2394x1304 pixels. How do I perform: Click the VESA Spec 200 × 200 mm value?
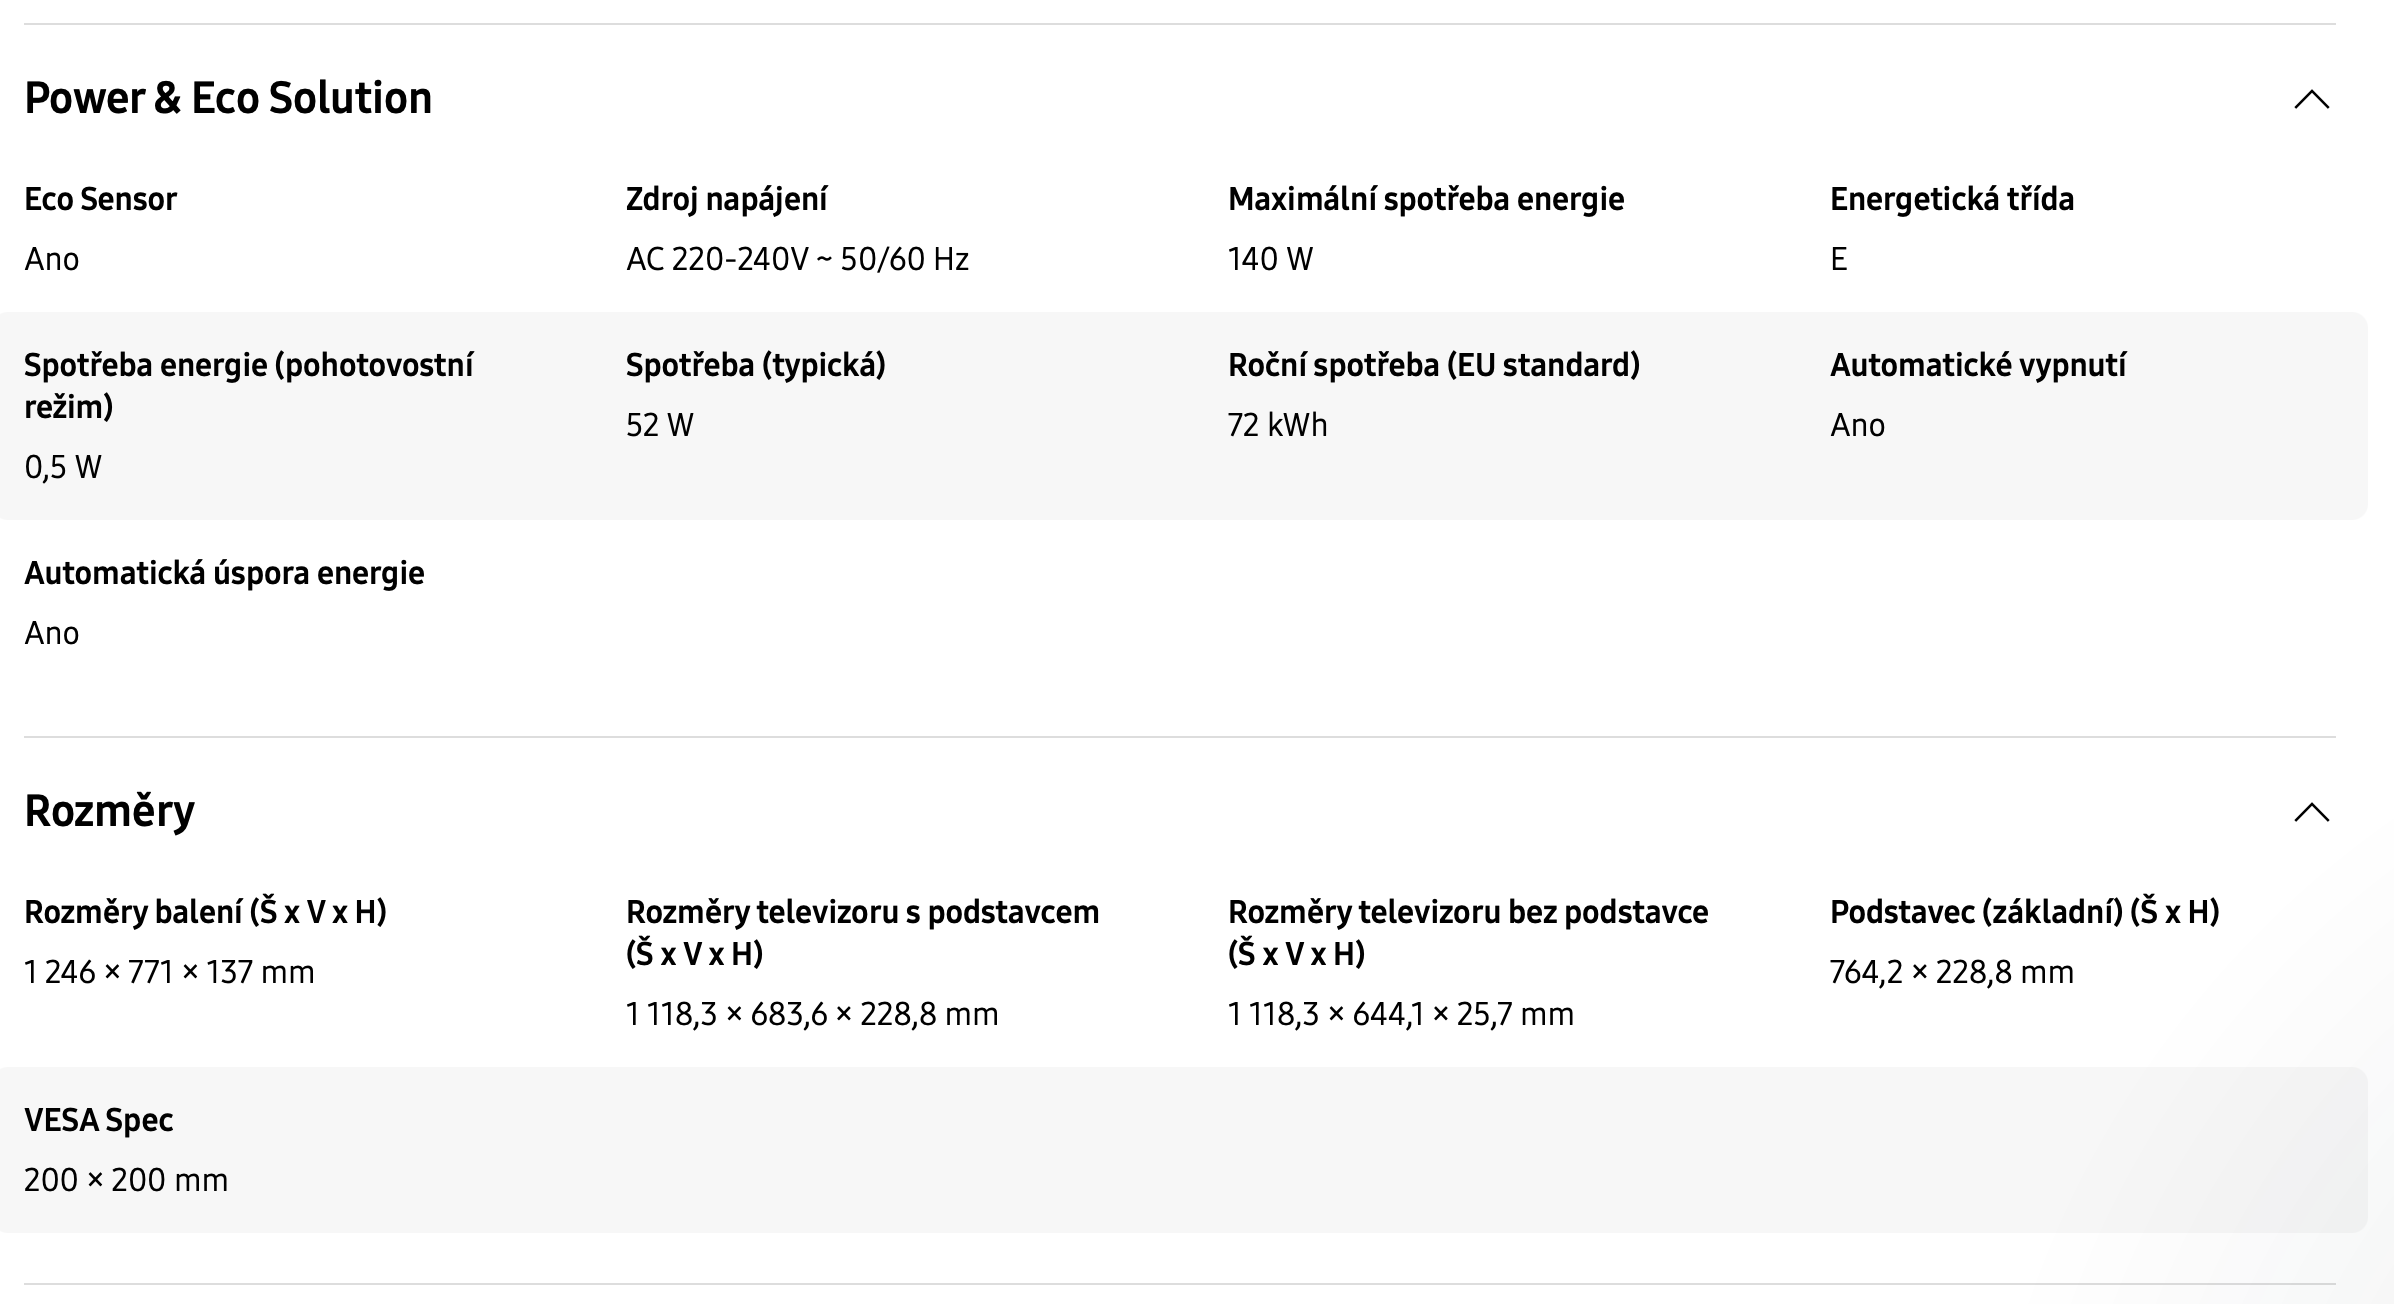pos(126,1180)
